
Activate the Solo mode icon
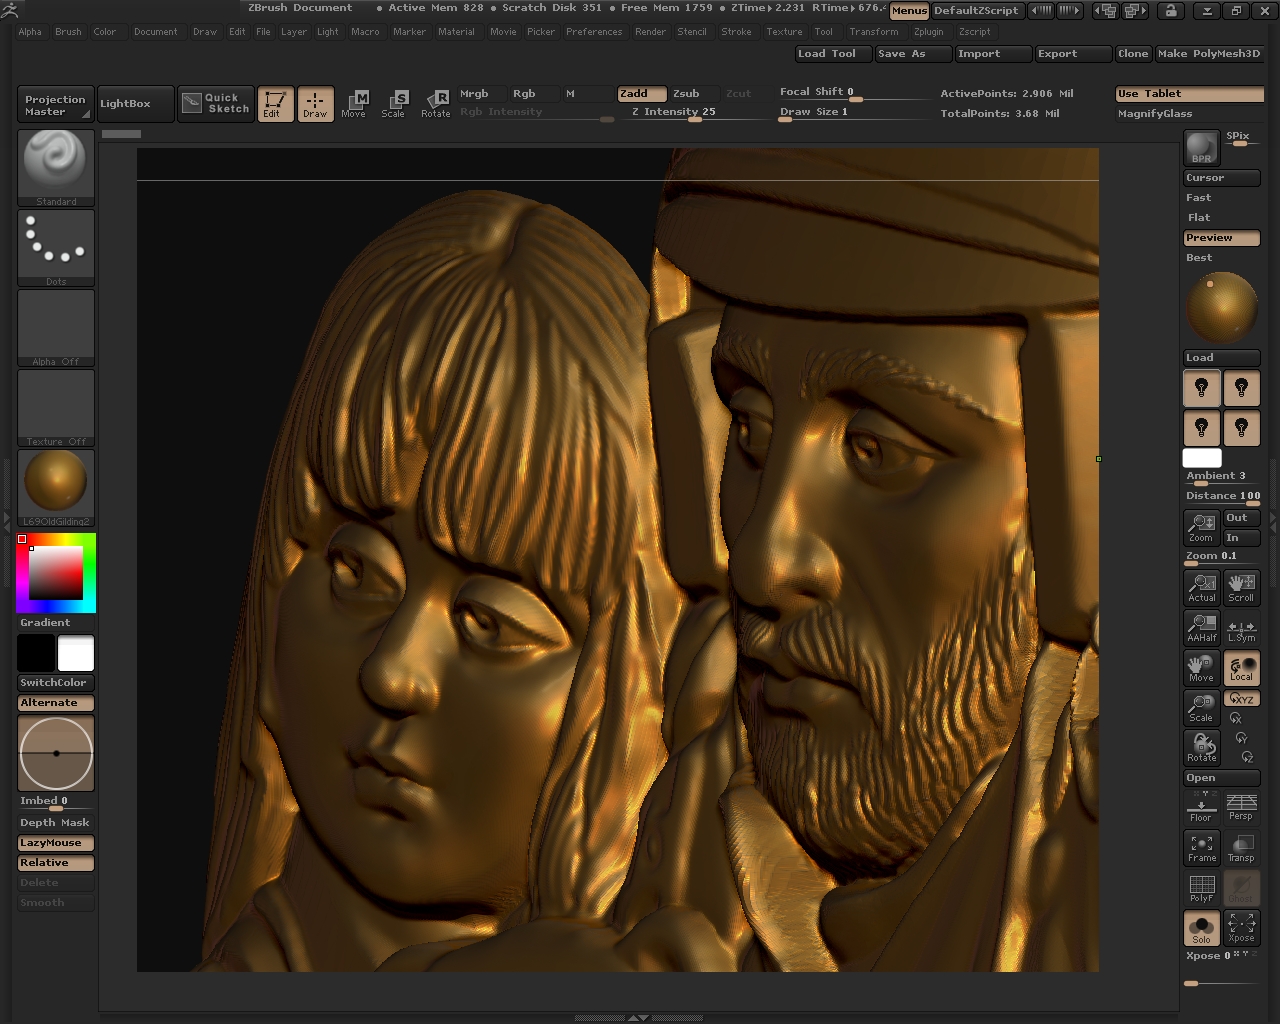coord(1201,928)
